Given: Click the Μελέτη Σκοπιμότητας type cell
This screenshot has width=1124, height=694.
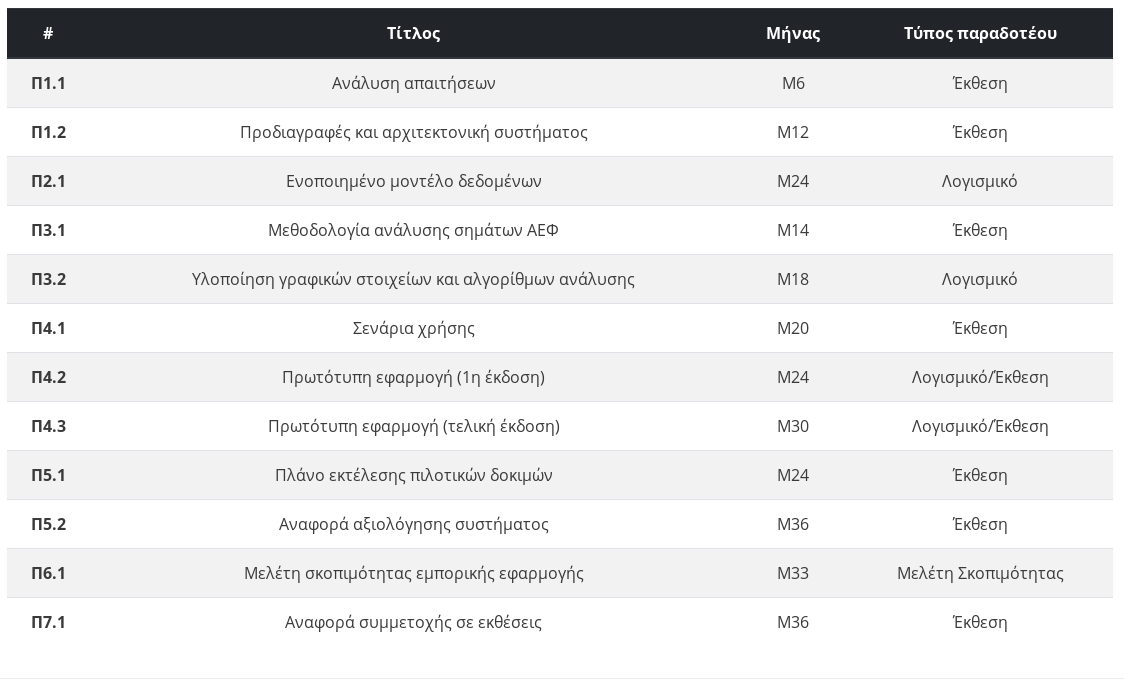Looking at the screenshot, I should [980, 573].
